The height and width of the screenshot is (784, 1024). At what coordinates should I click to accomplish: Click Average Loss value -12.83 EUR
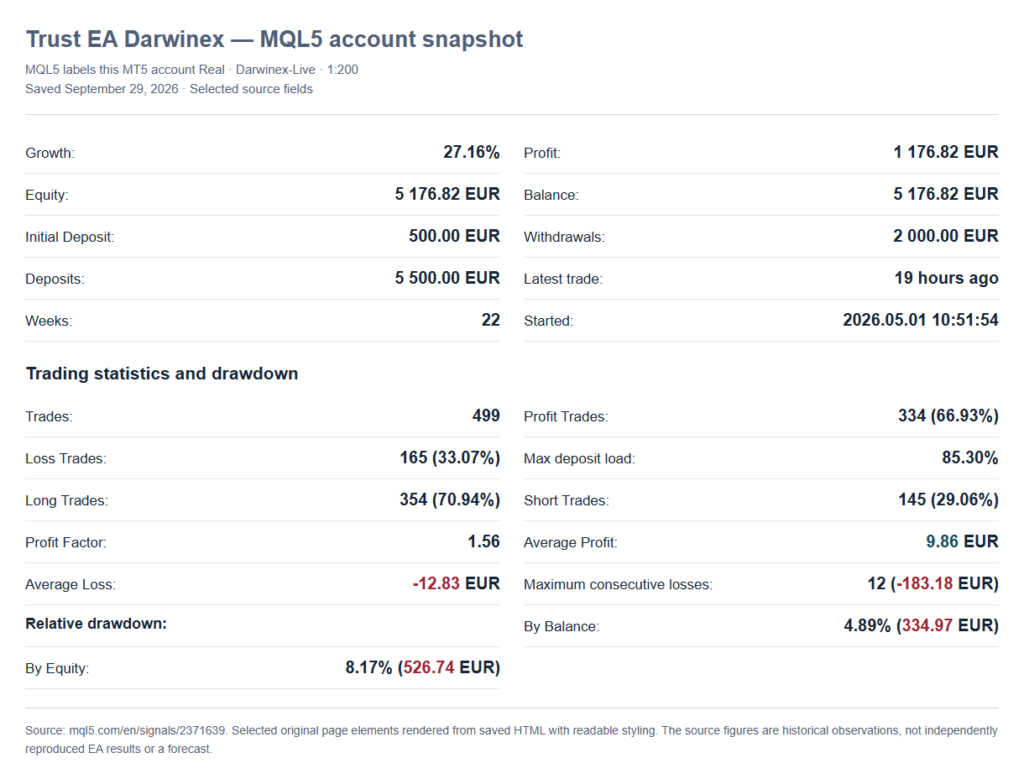coord(456,583)
